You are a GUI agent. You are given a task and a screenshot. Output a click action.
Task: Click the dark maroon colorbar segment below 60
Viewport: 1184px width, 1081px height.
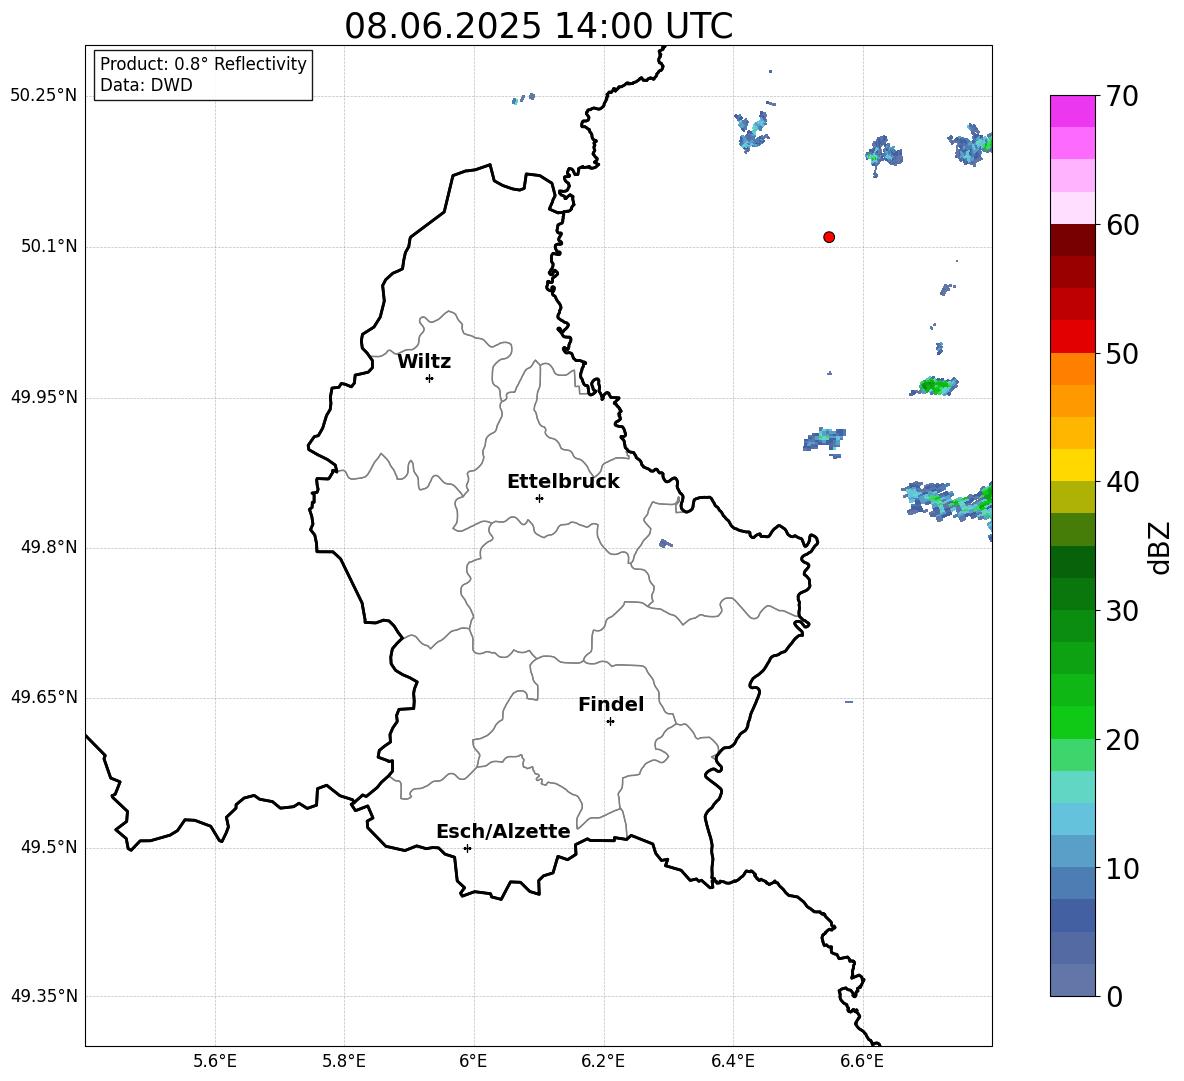(x=1073, y=240)
